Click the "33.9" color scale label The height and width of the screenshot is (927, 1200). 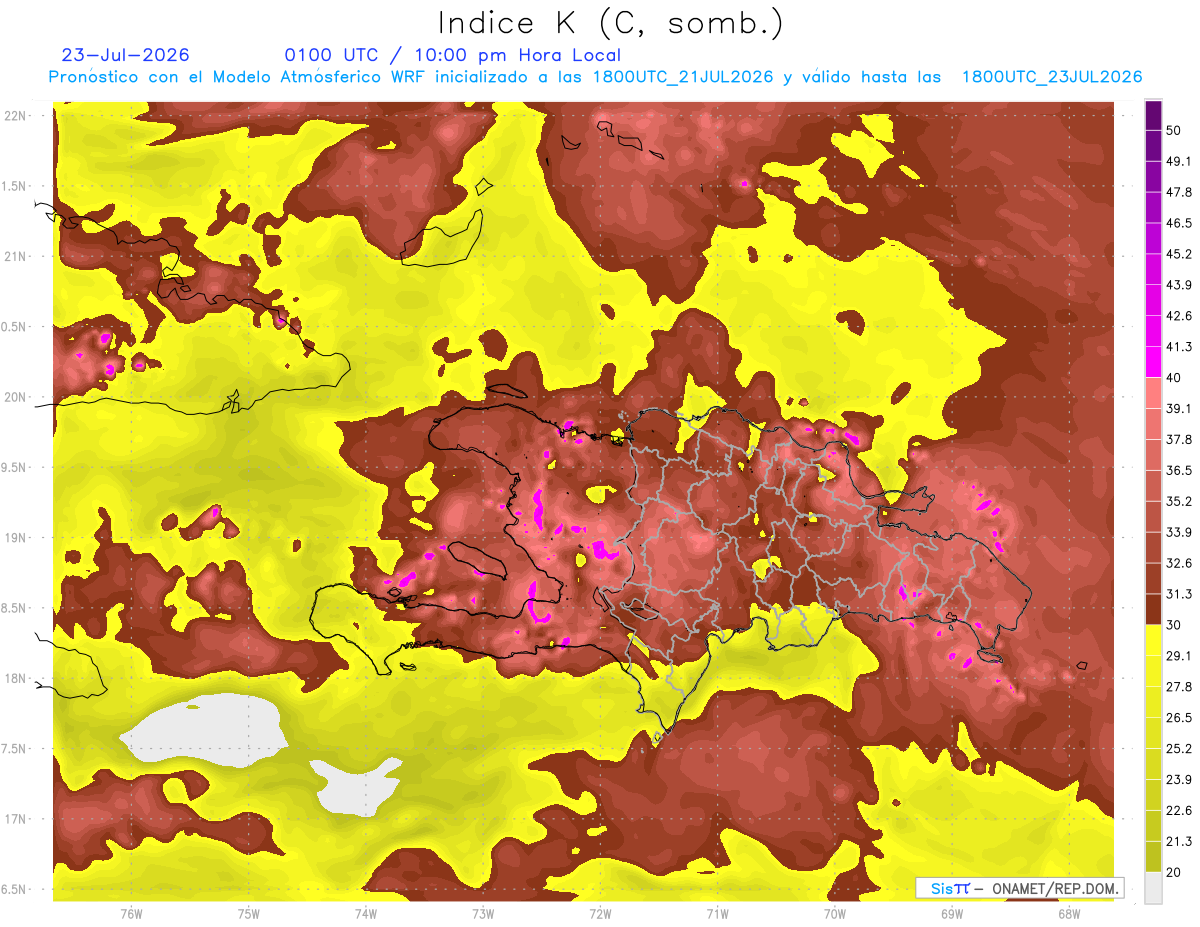[1179, 532]
